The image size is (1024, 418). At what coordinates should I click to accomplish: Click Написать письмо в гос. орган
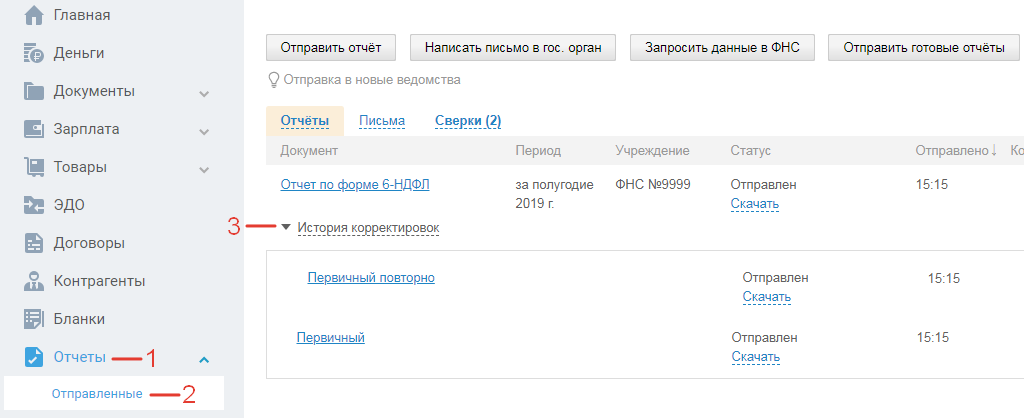(513, 47)
